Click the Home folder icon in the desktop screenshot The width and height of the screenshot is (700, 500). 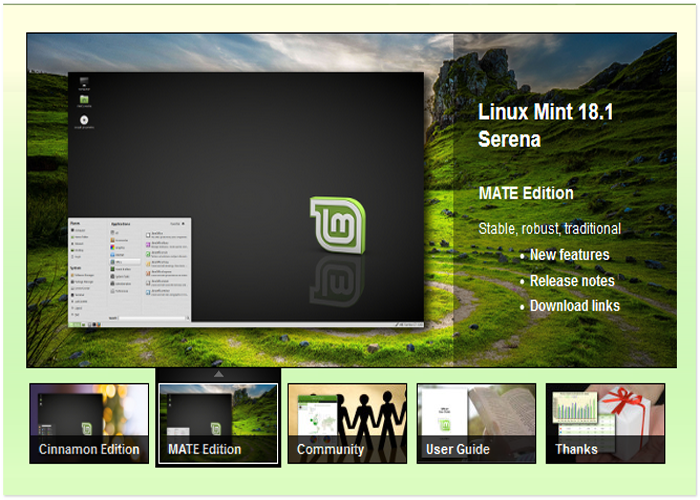84,101
